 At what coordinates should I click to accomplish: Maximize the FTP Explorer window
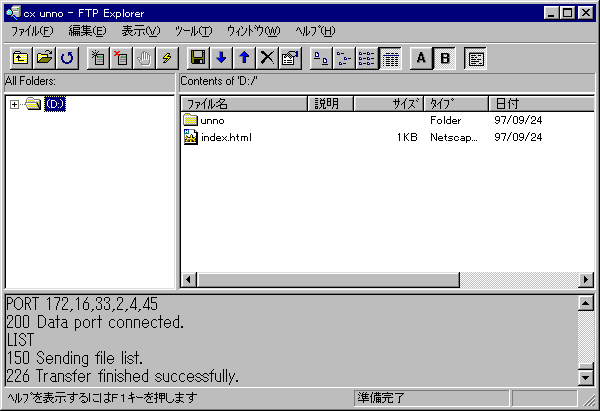click(567, 13)
